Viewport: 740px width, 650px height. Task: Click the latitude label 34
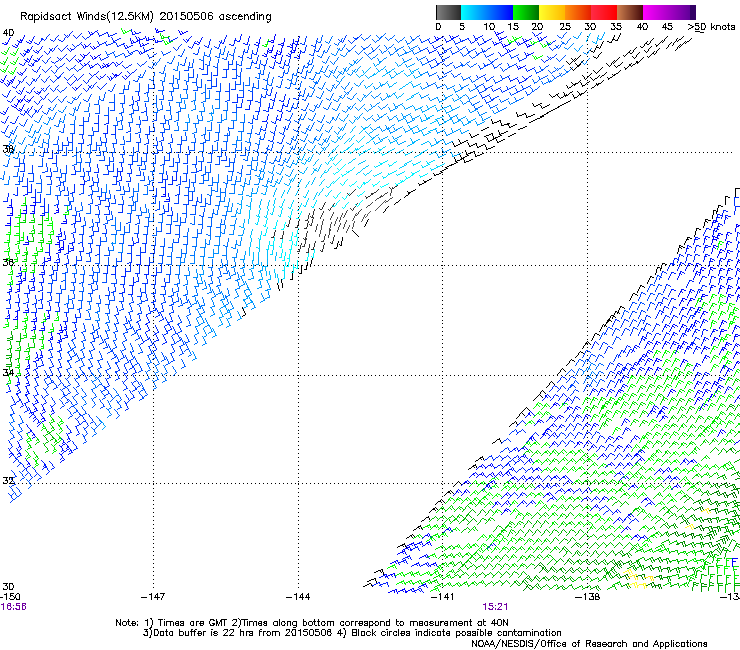point(8,372)
